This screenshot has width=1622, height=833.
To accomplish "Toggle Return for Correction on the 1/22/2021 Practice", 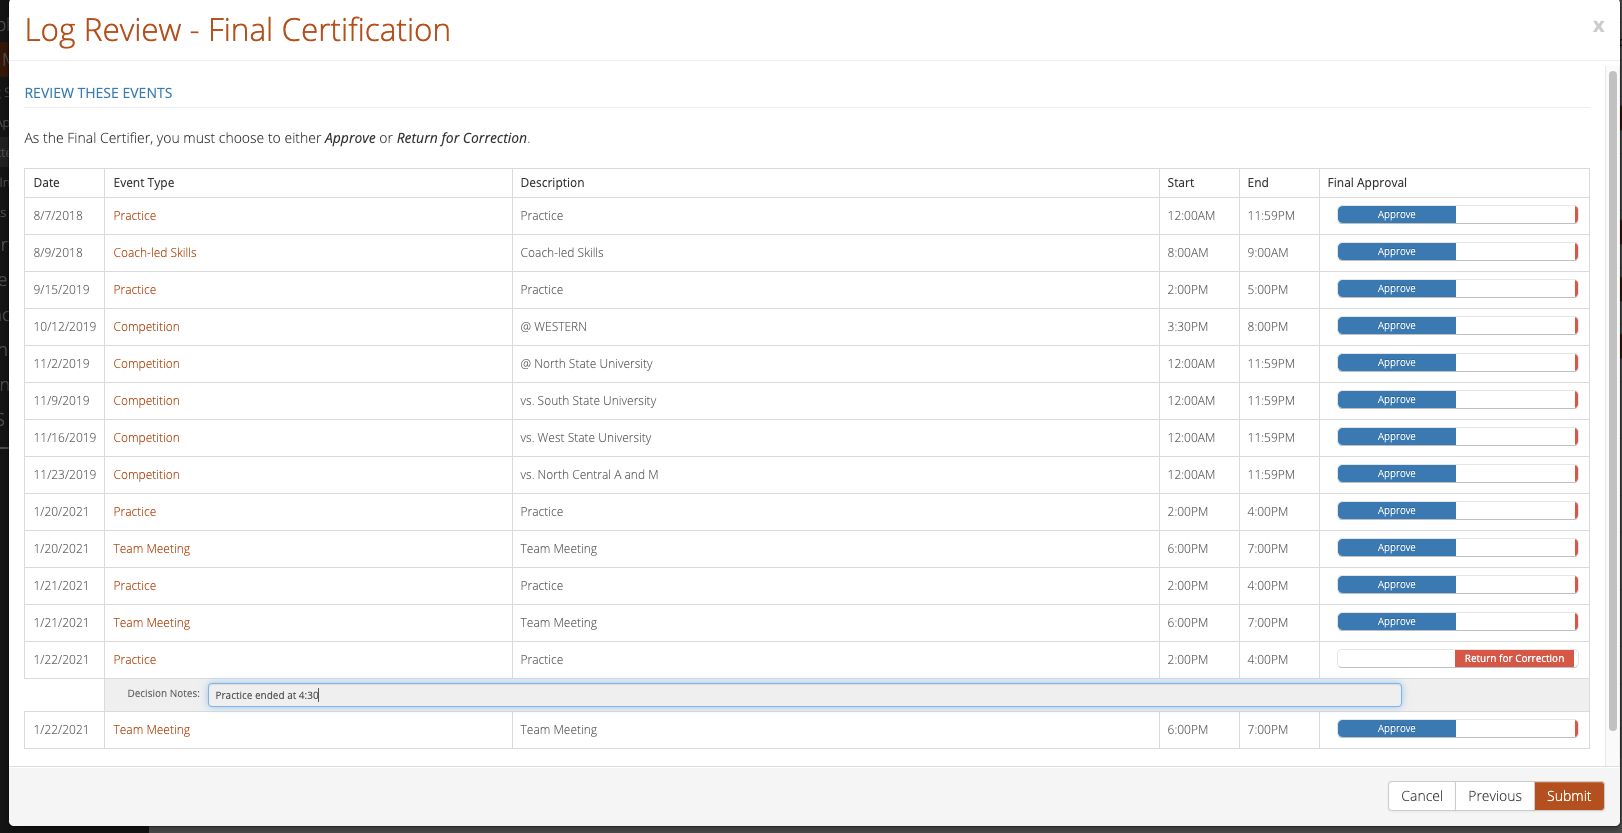I will (x=1457, y=659).
